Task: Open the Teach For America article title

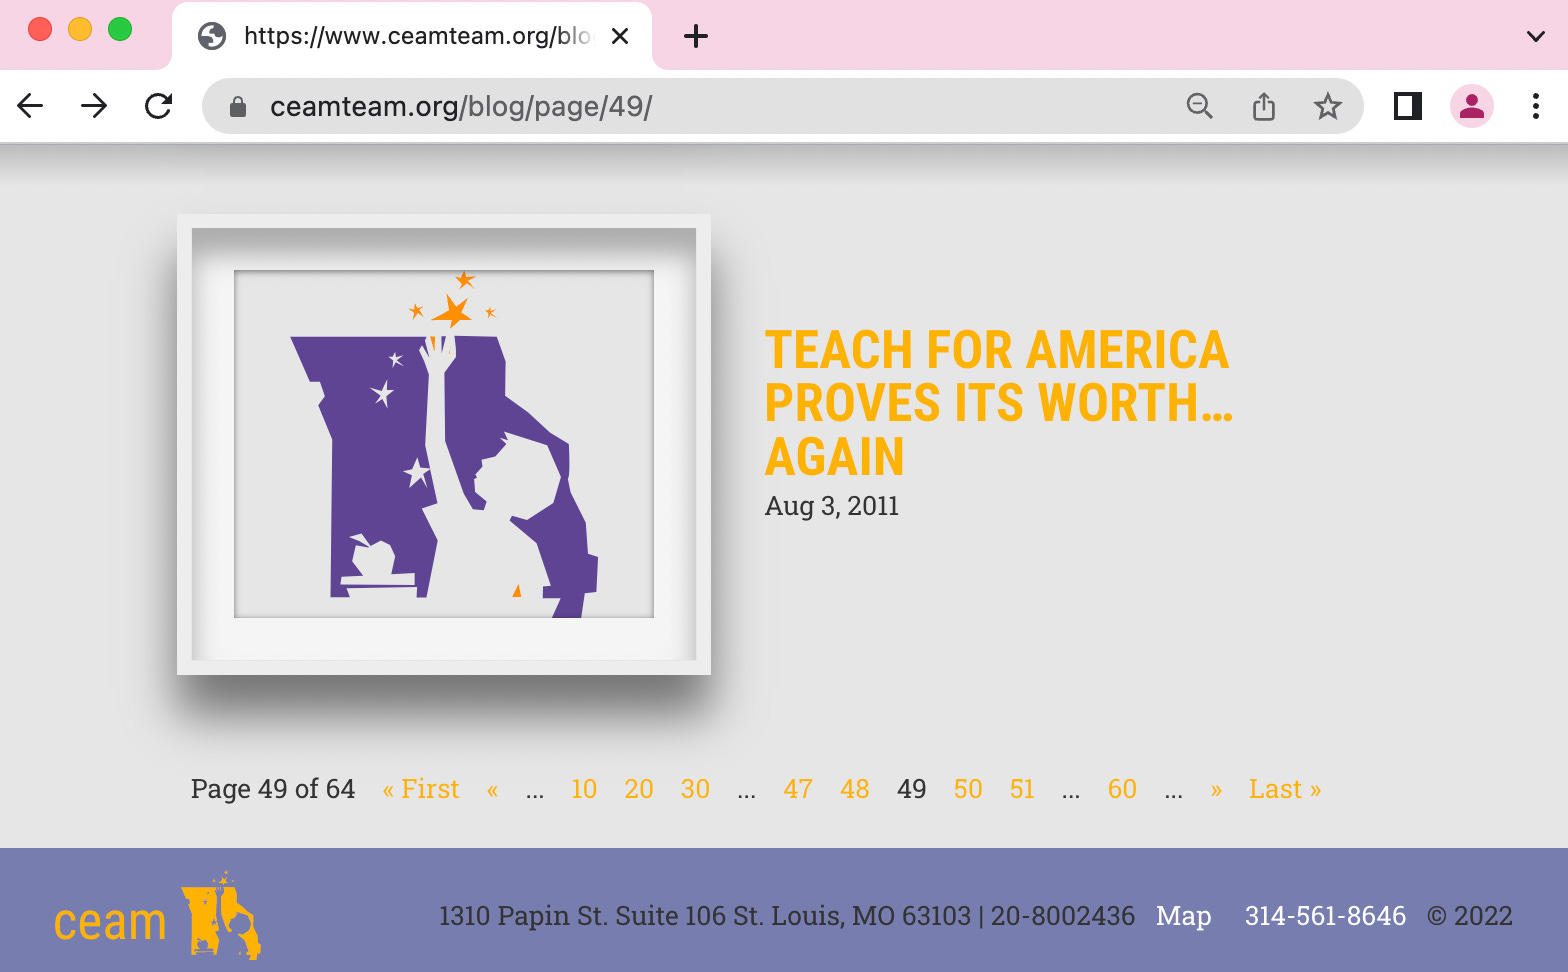Action: pyautogui.click(x=998, y=403)
